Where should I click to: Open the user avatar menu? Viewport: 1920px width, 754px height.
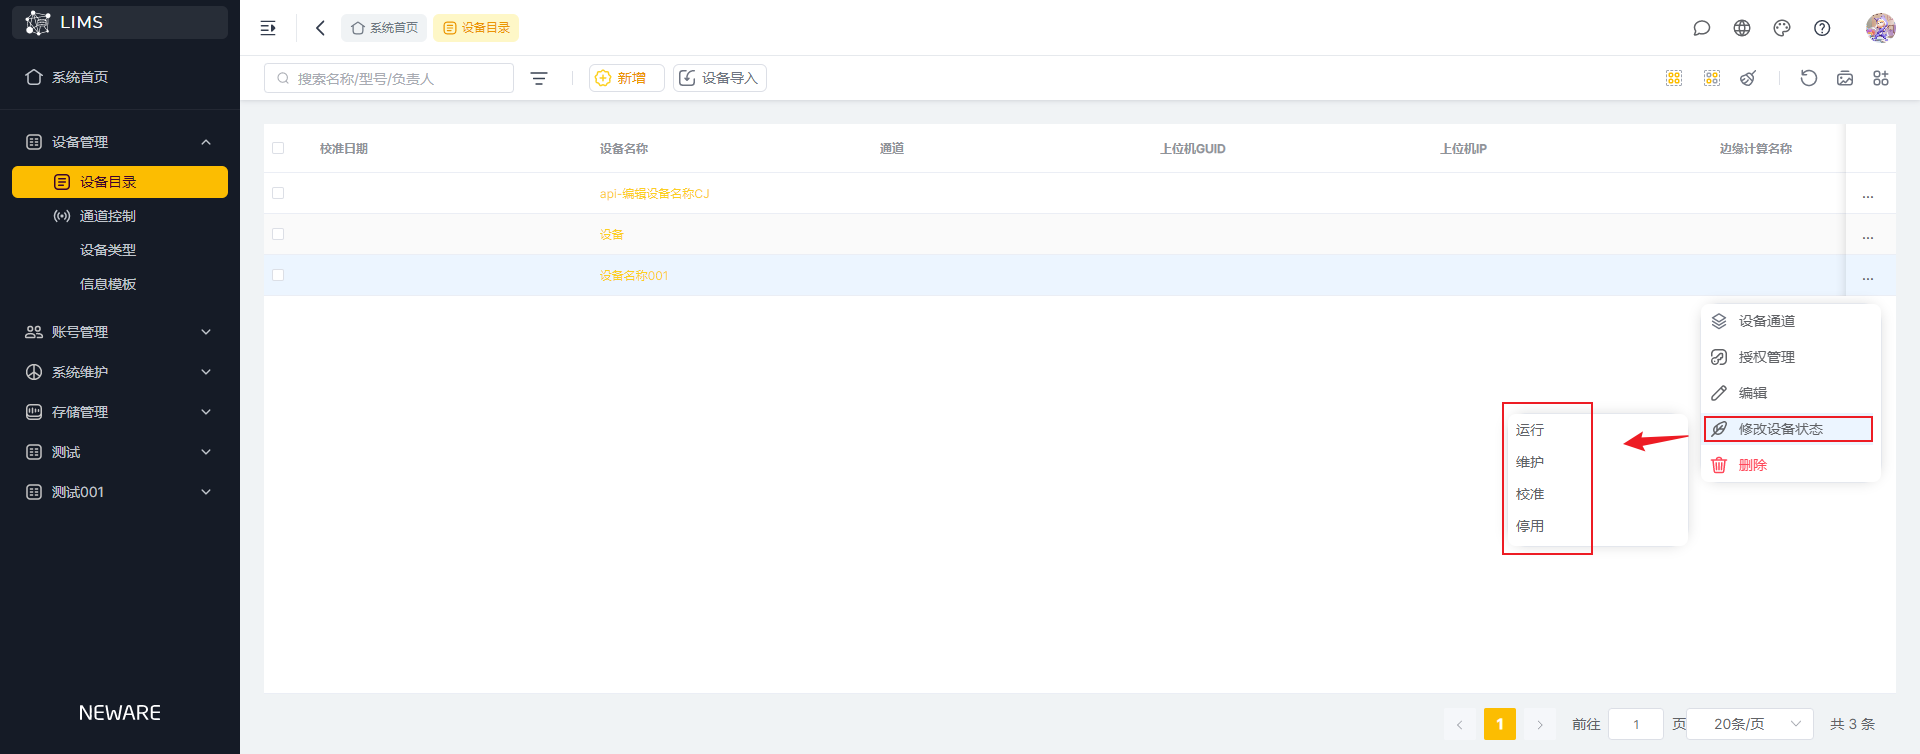pyautogui.click(x=1881, y=28)
